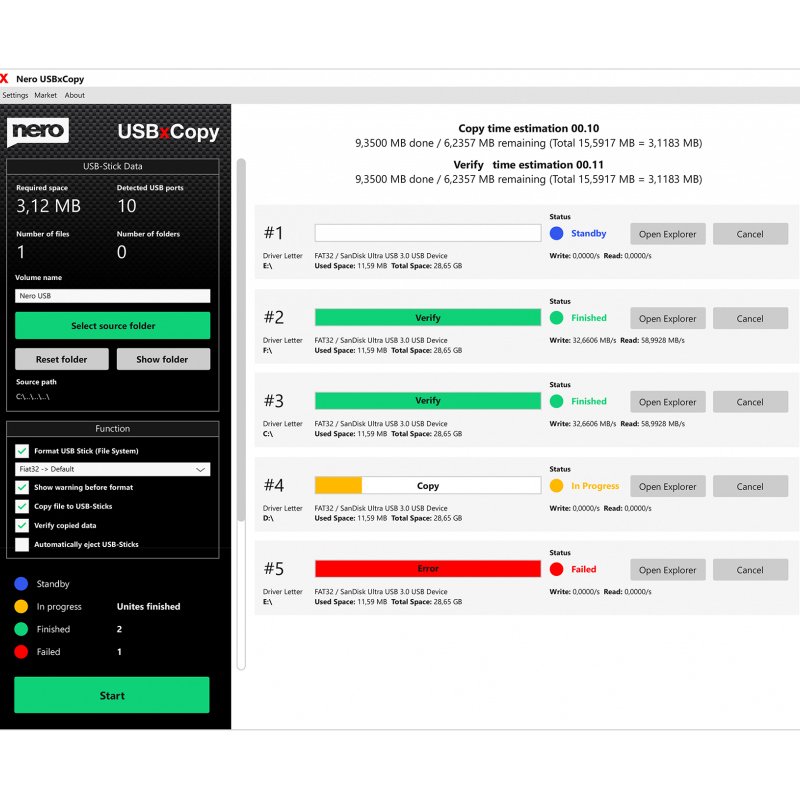Toggle Verify copied data checkbox
This screenshot has height=800, width=800.
coord(22,526)
